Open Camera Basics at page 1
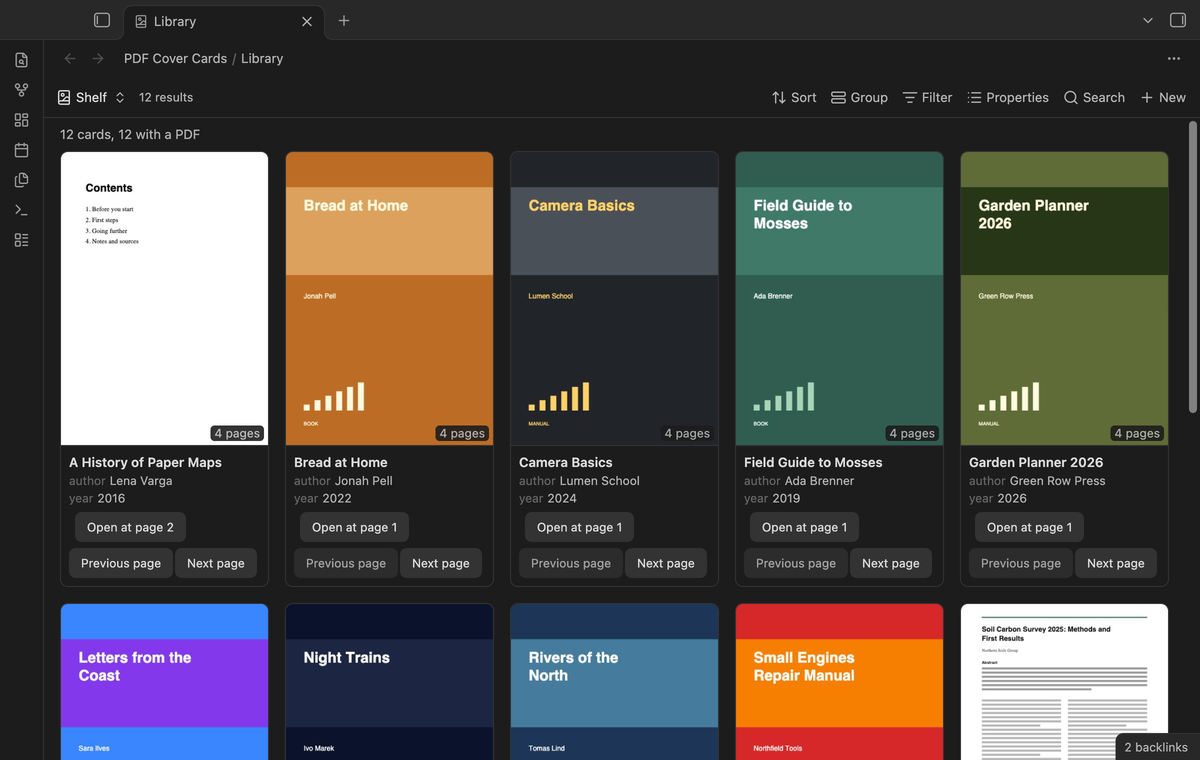 coord(579,527)
